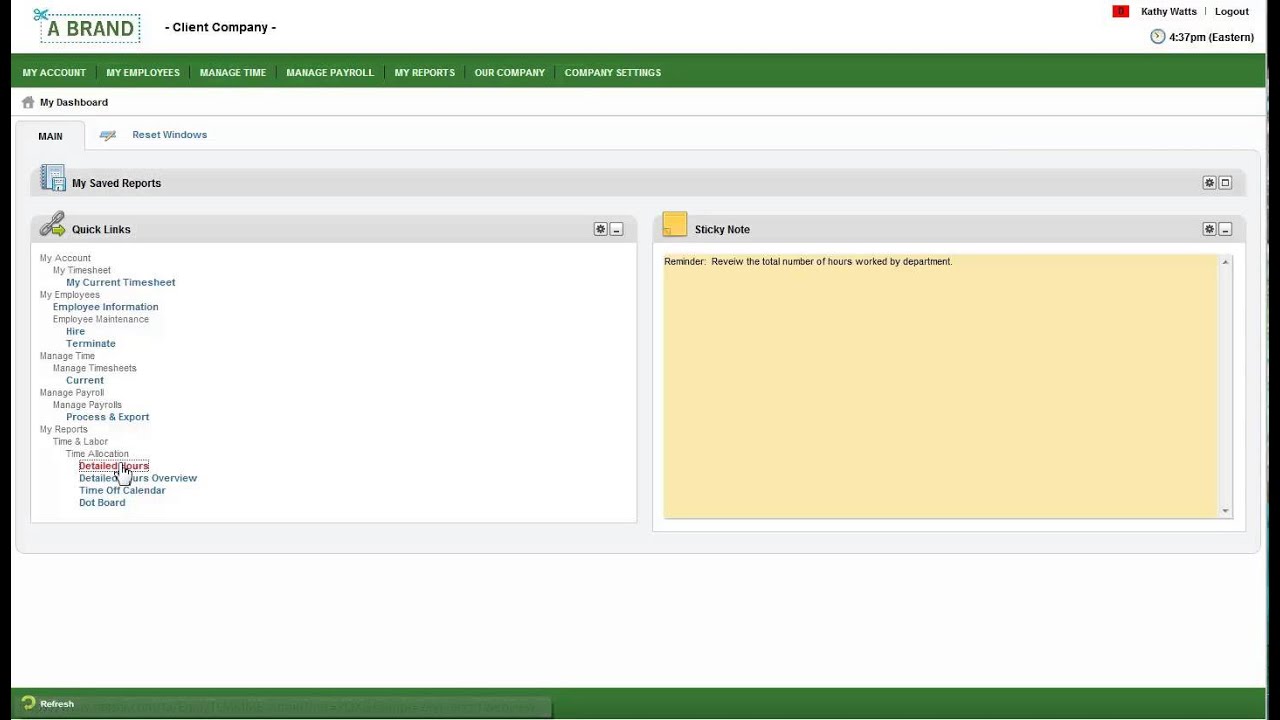Open the Employee Information link

click(x=105, y=307)
